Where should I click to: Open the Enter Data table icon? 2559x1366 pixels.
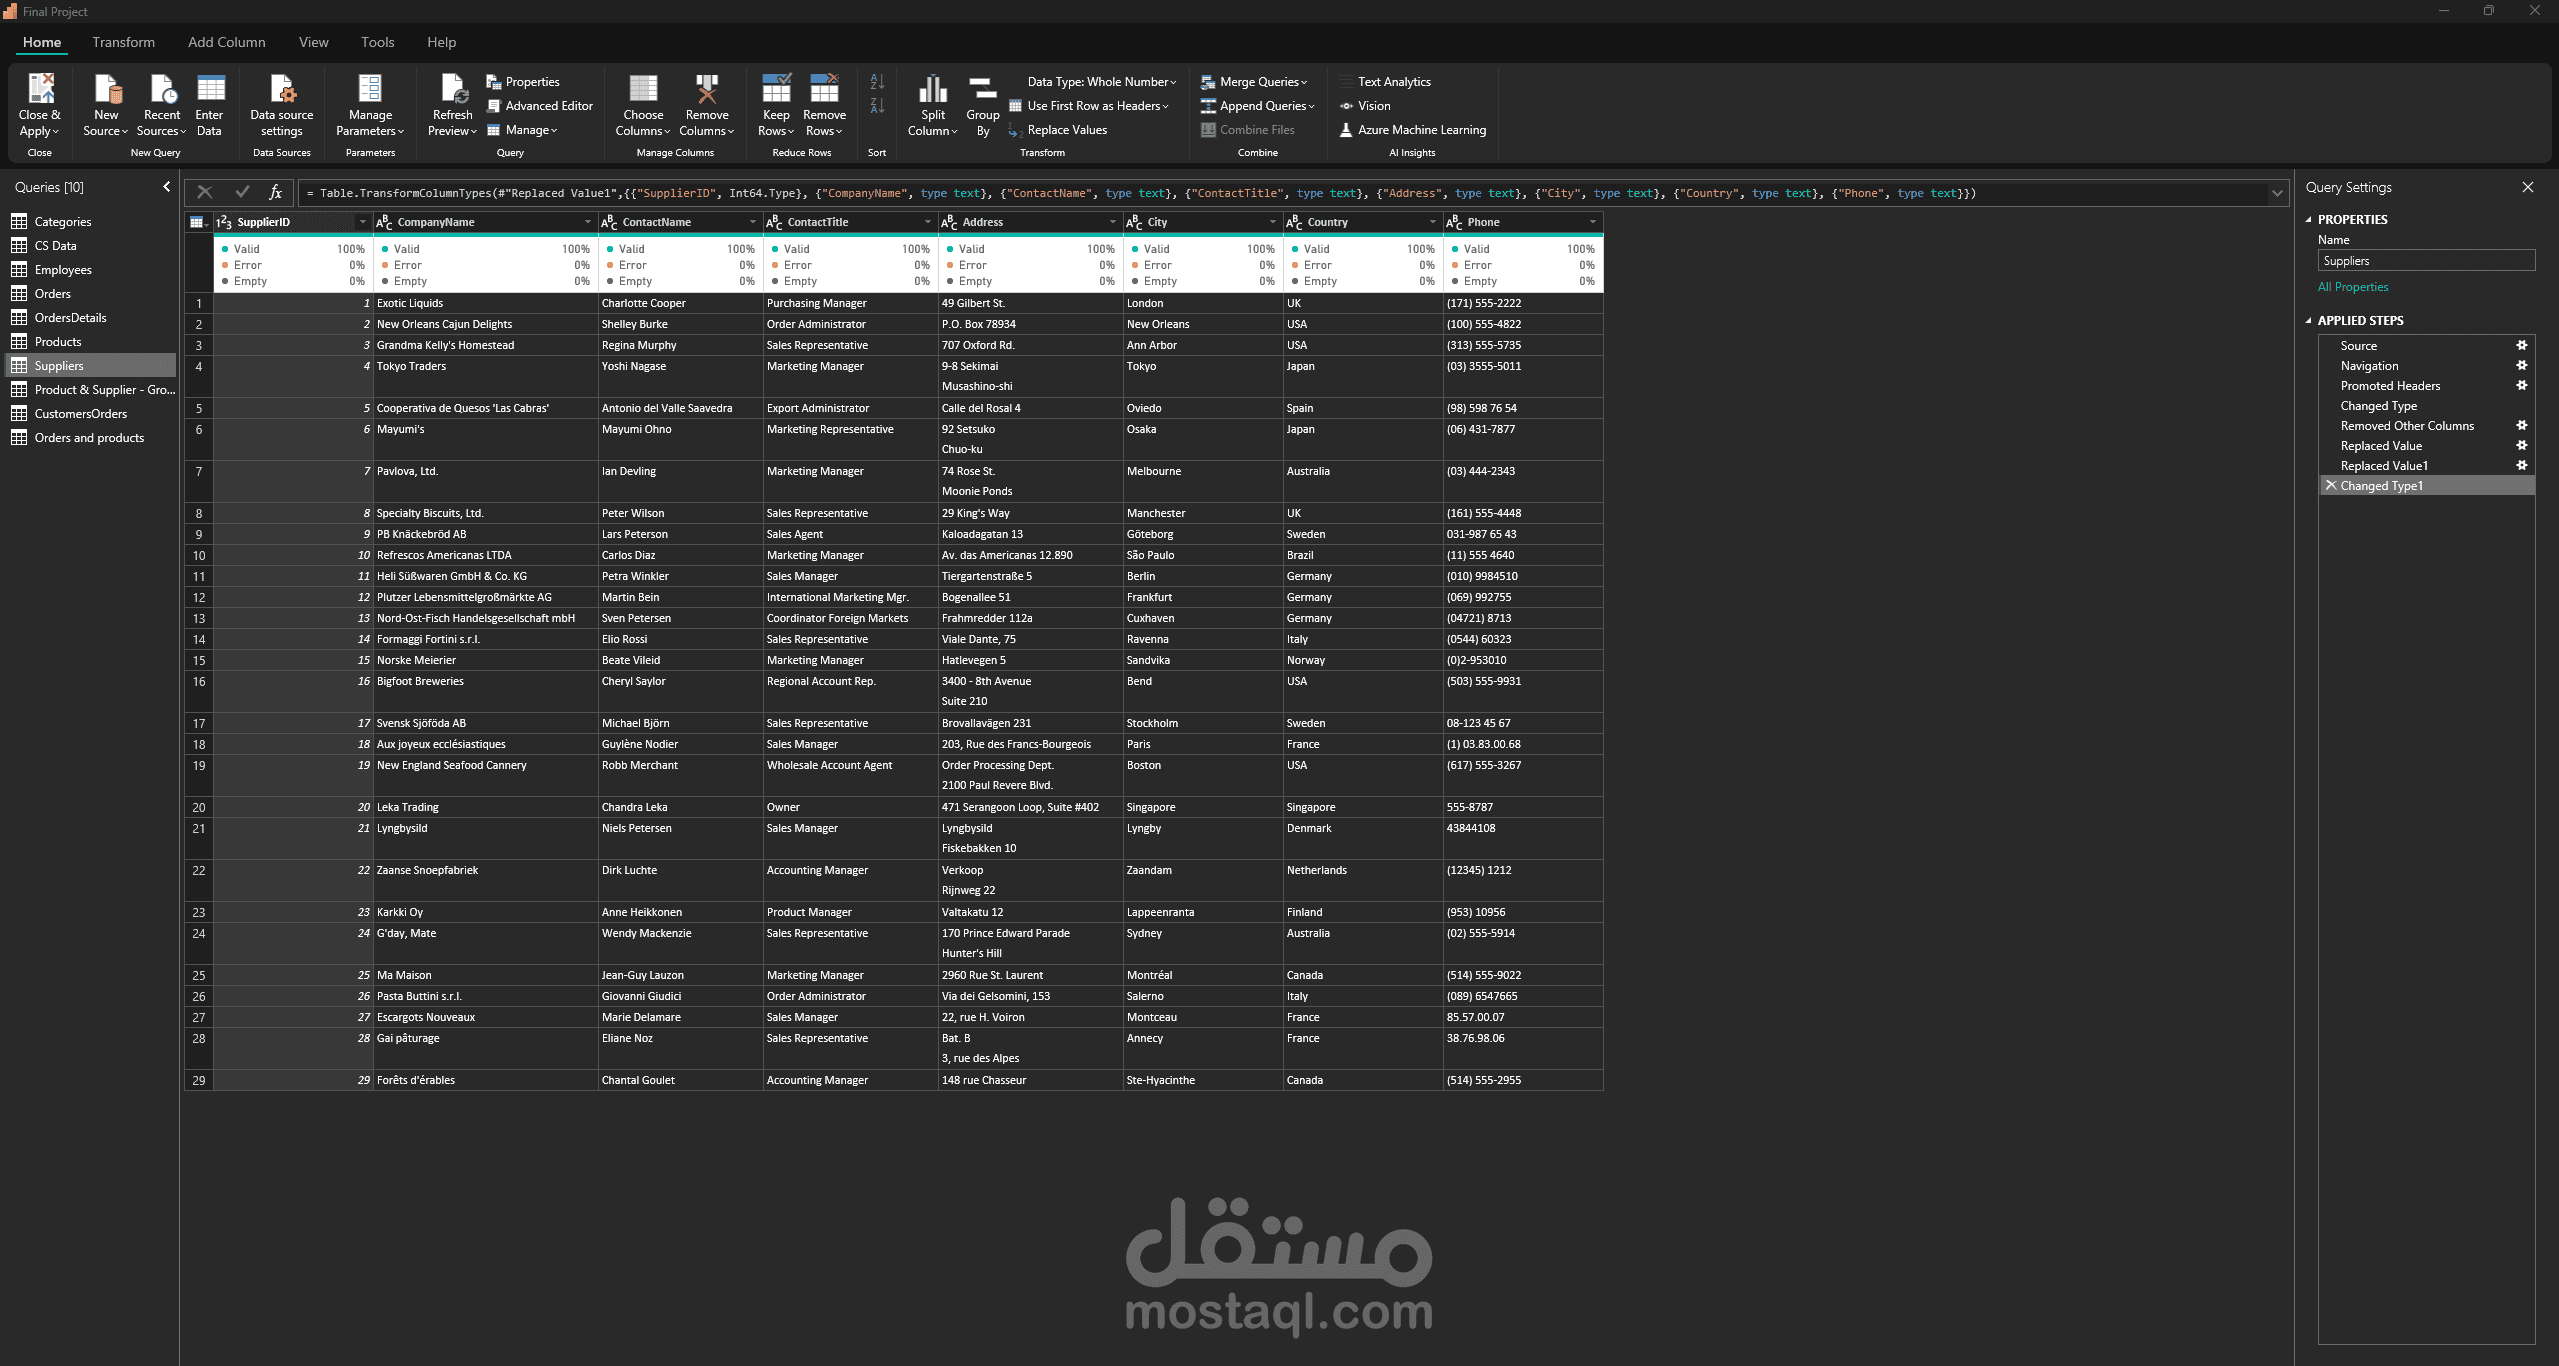pyautogui.click(x=210, y=90)
